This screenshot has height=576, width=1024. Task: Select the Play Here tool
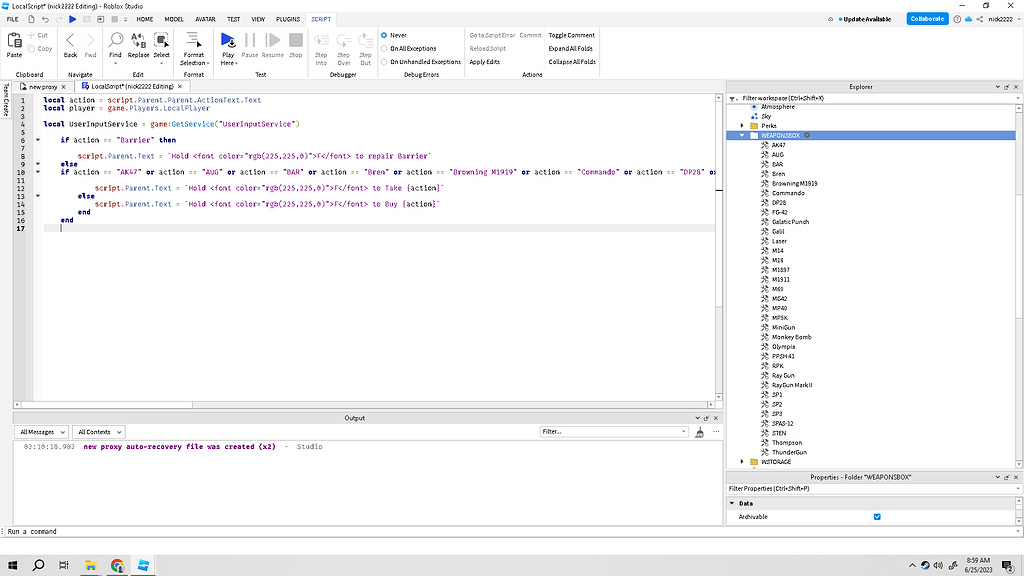click(x=227, y=45)
